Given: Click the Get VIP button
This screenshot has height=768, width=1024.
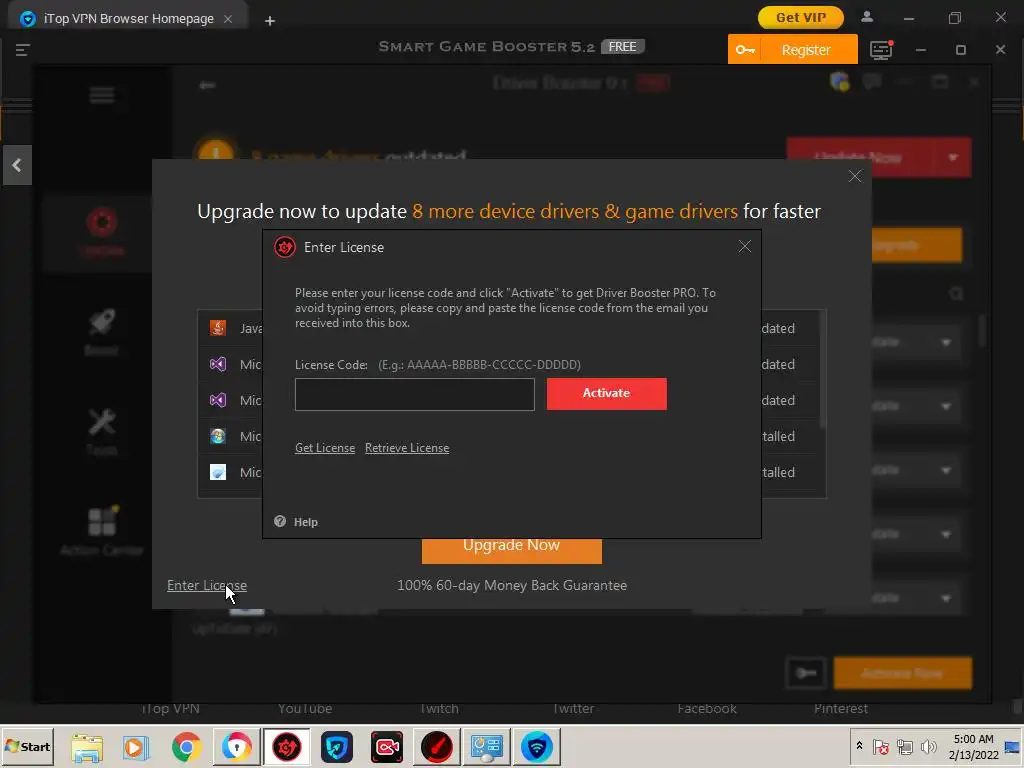Looking at the screenshot, I should click(801, 18).
